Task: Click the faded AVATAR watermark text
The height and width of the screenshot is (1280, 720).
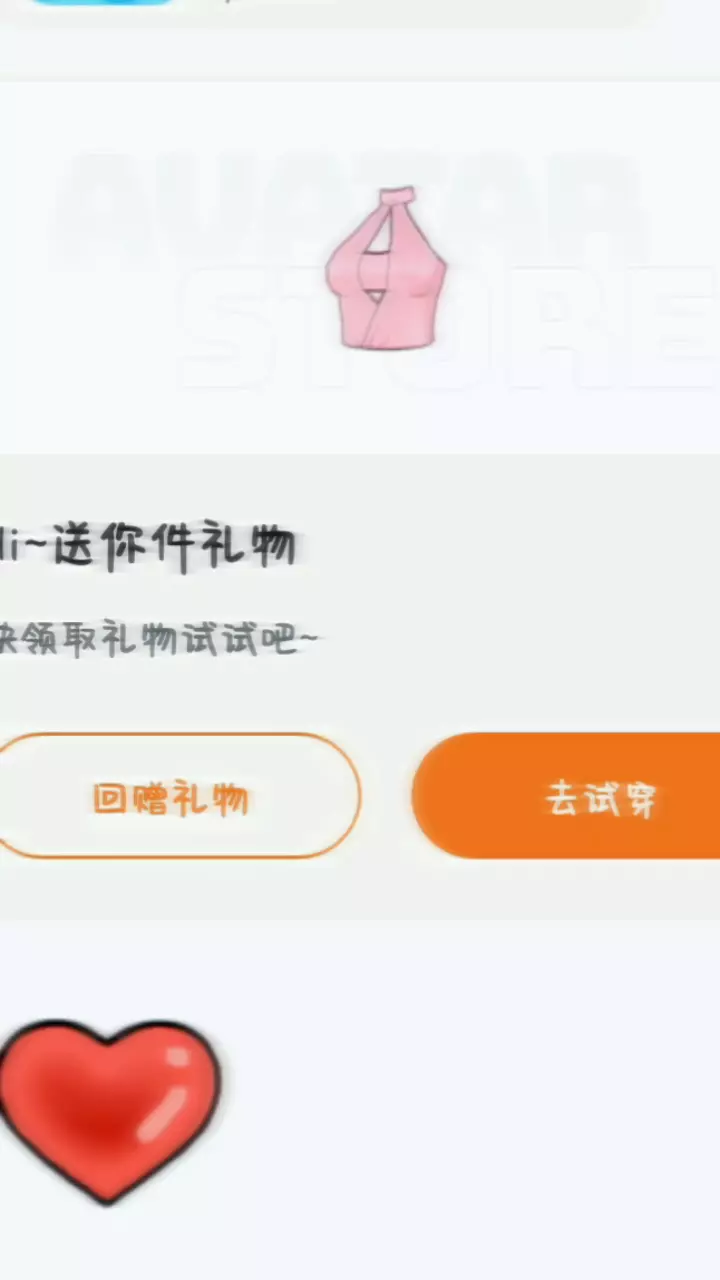Action: [x=350, y=205]
